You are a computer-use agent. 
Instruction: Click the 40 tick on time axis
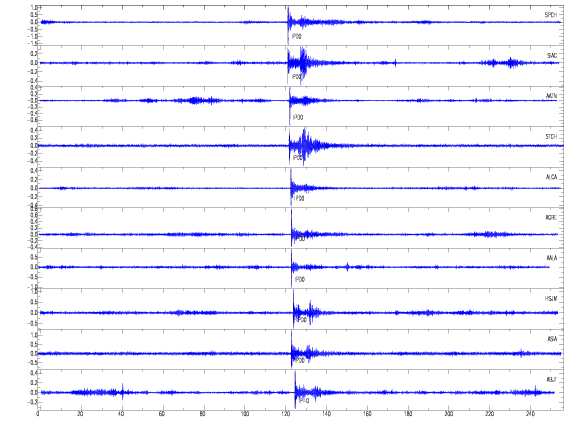coord(121,414)
